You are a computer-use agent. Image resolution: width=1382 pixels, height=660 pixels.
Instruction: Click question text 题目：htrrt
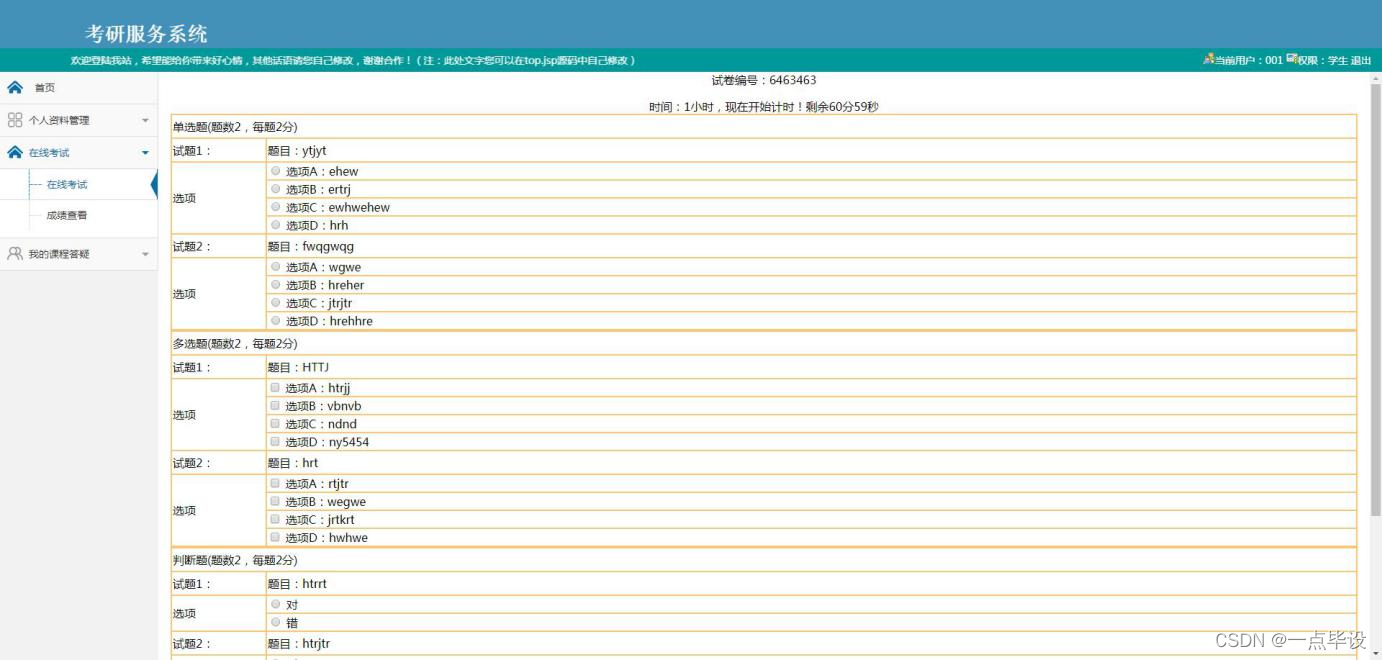click(x=297, y=584)
